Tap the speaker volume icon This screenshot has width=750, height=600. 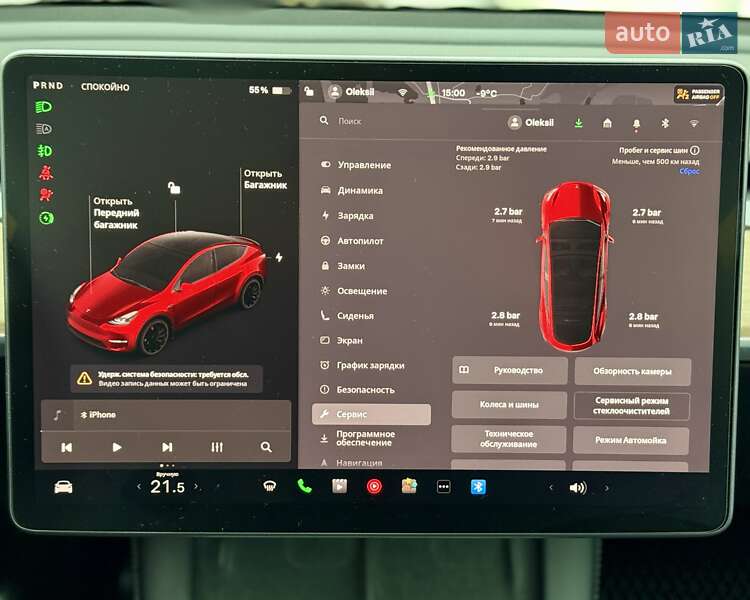click(578, 488)
